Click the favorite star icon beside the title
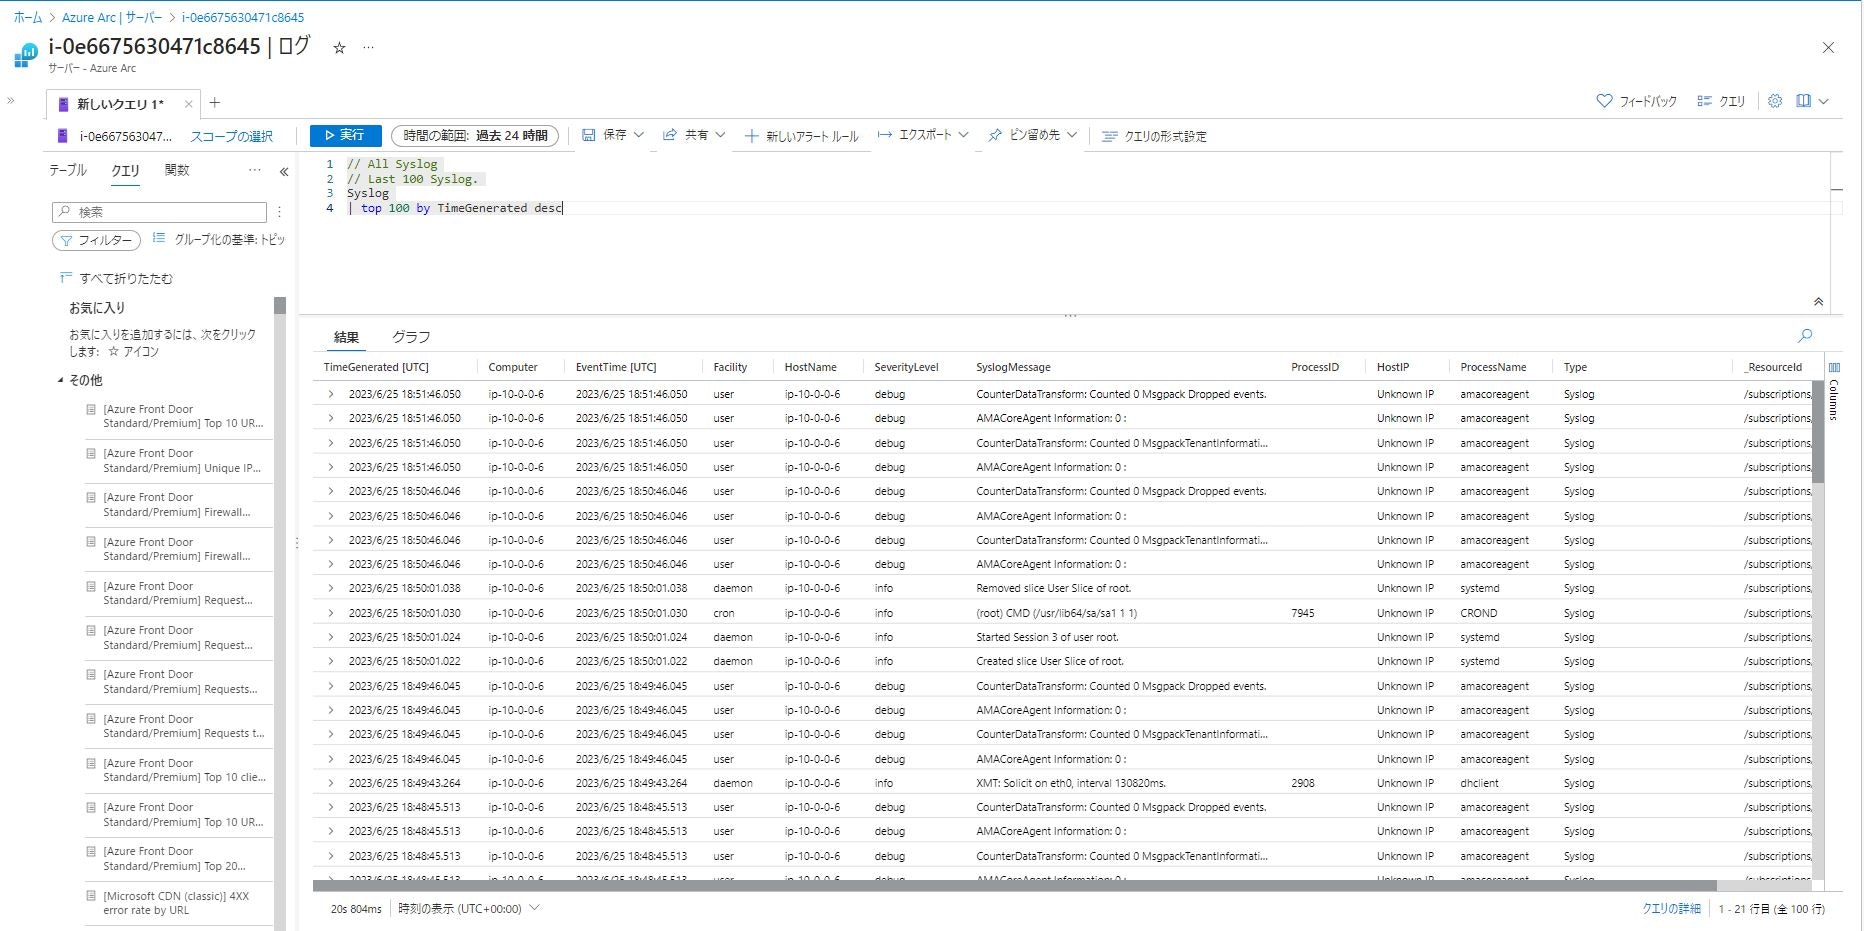The image size is (1864, 931). tap(339, 47)
